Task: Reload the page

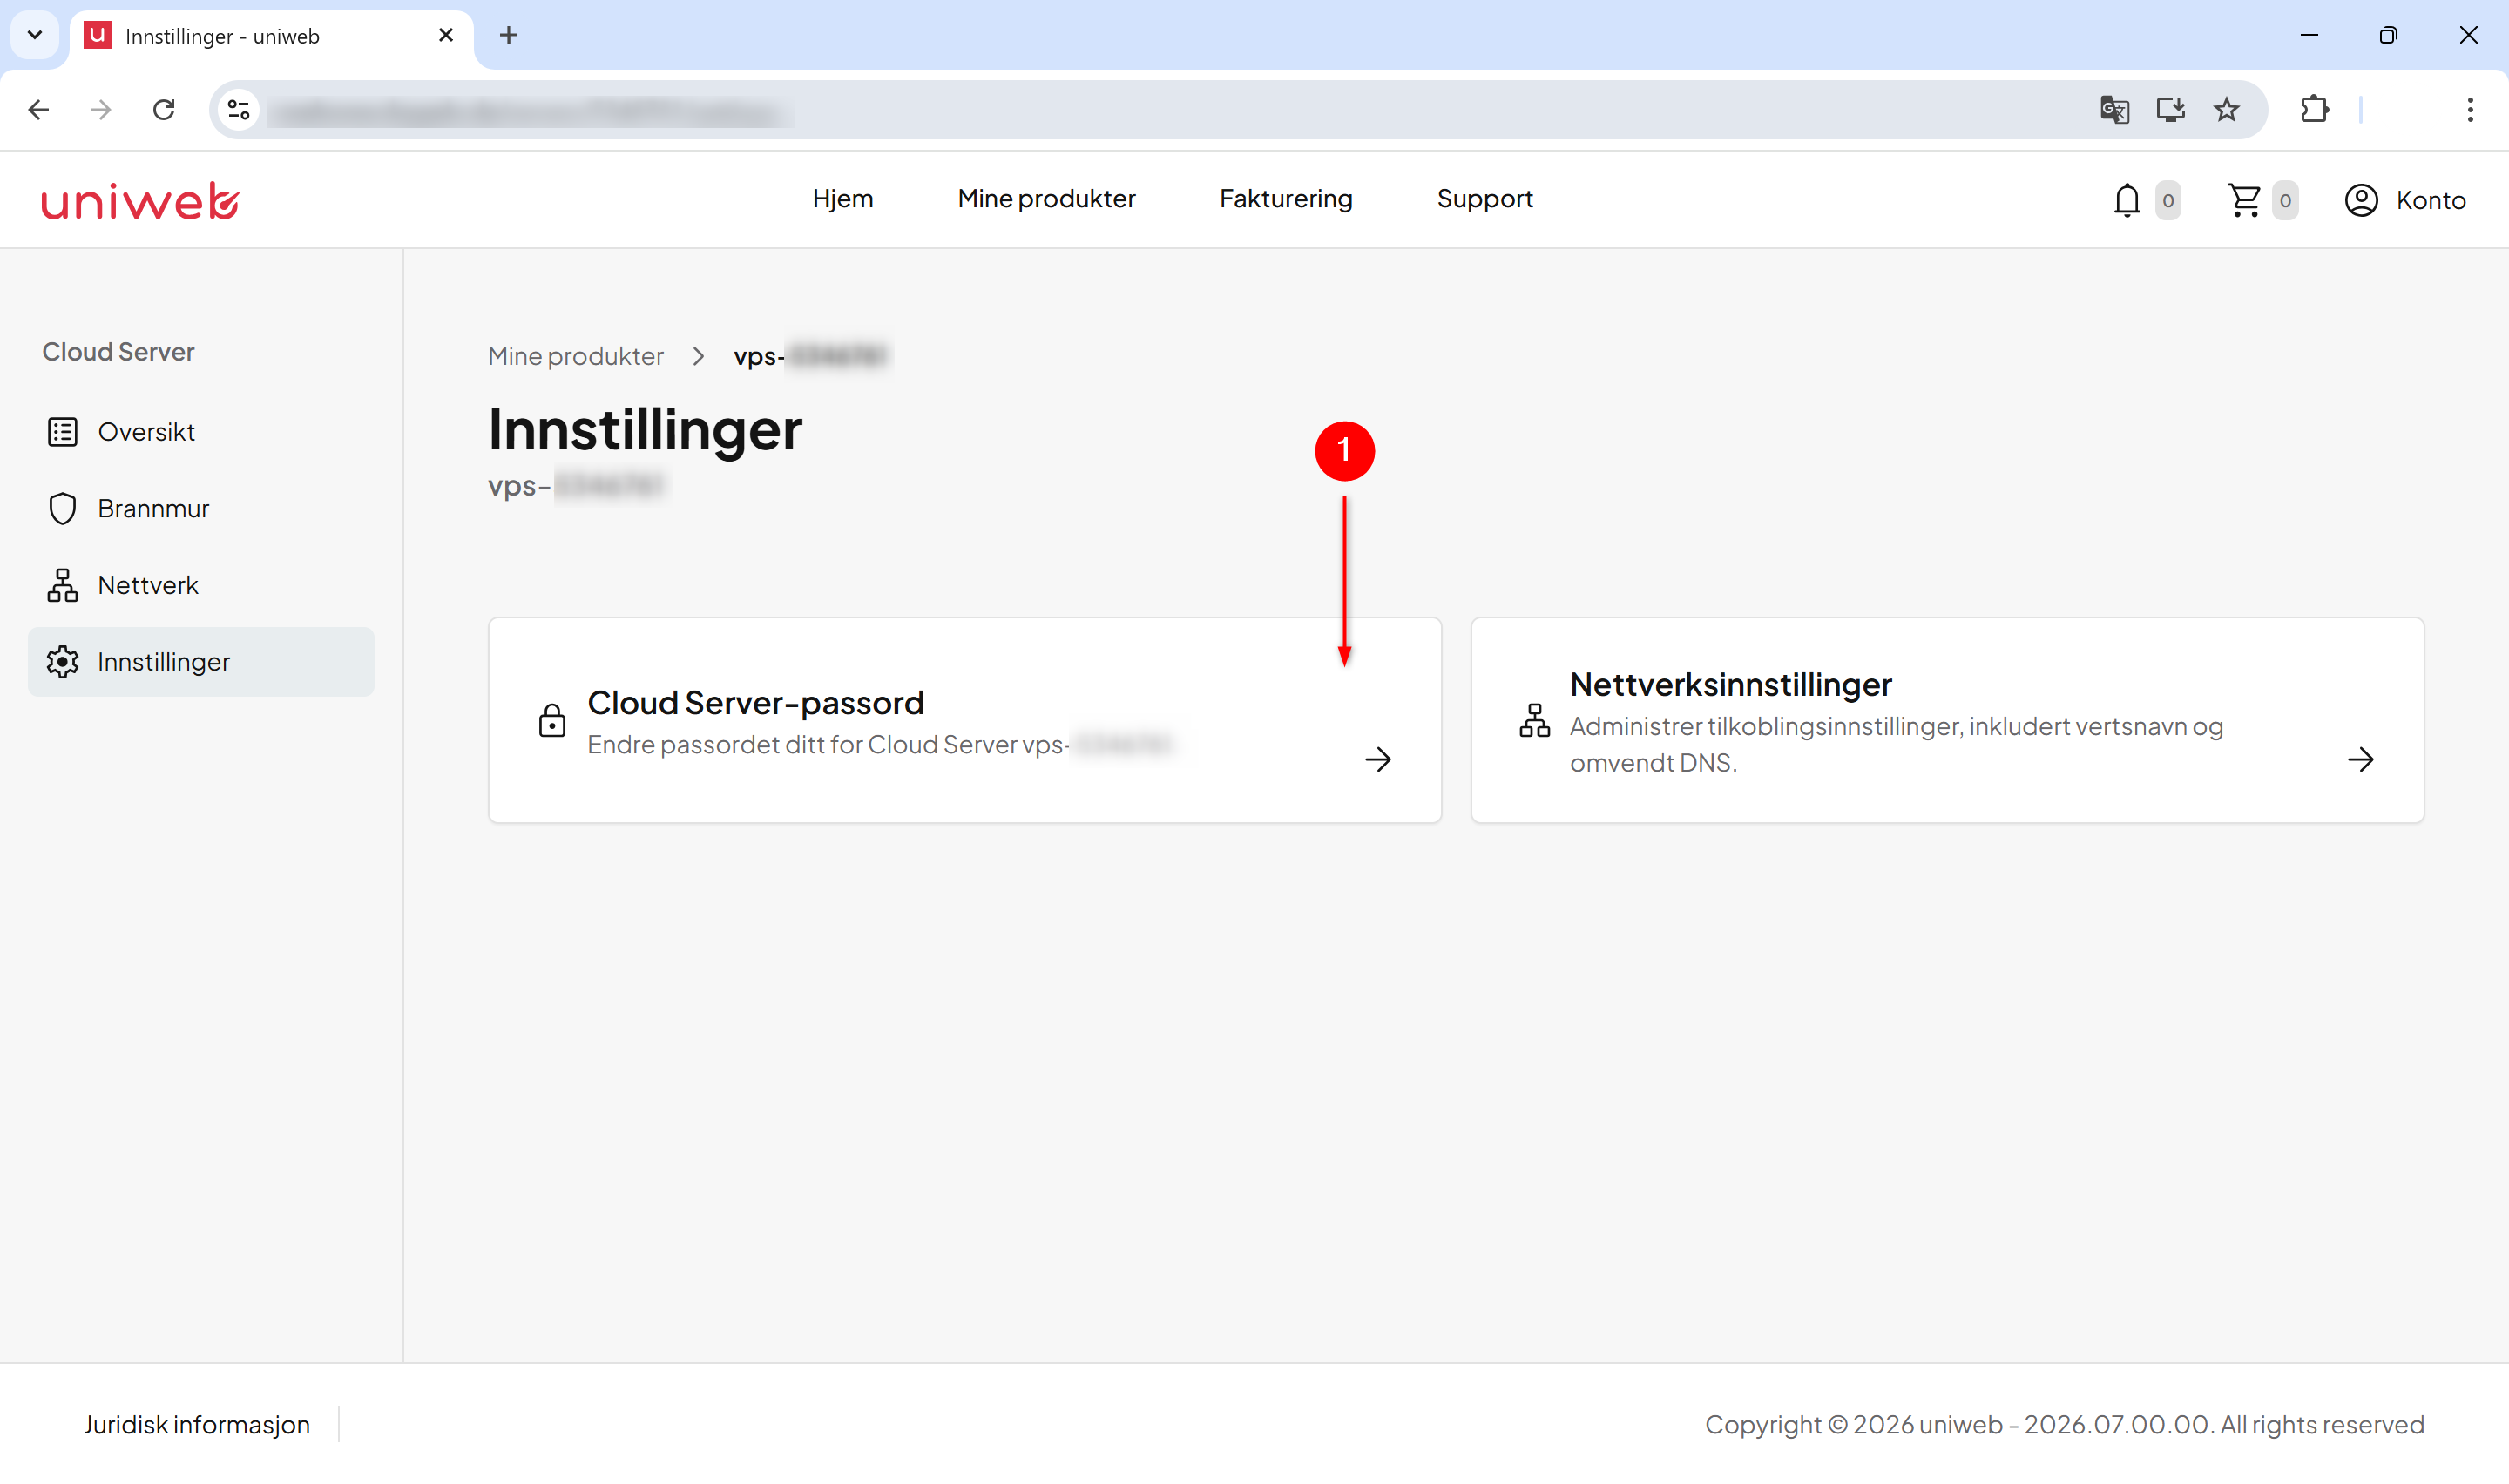Action: [x=163, y=110]
